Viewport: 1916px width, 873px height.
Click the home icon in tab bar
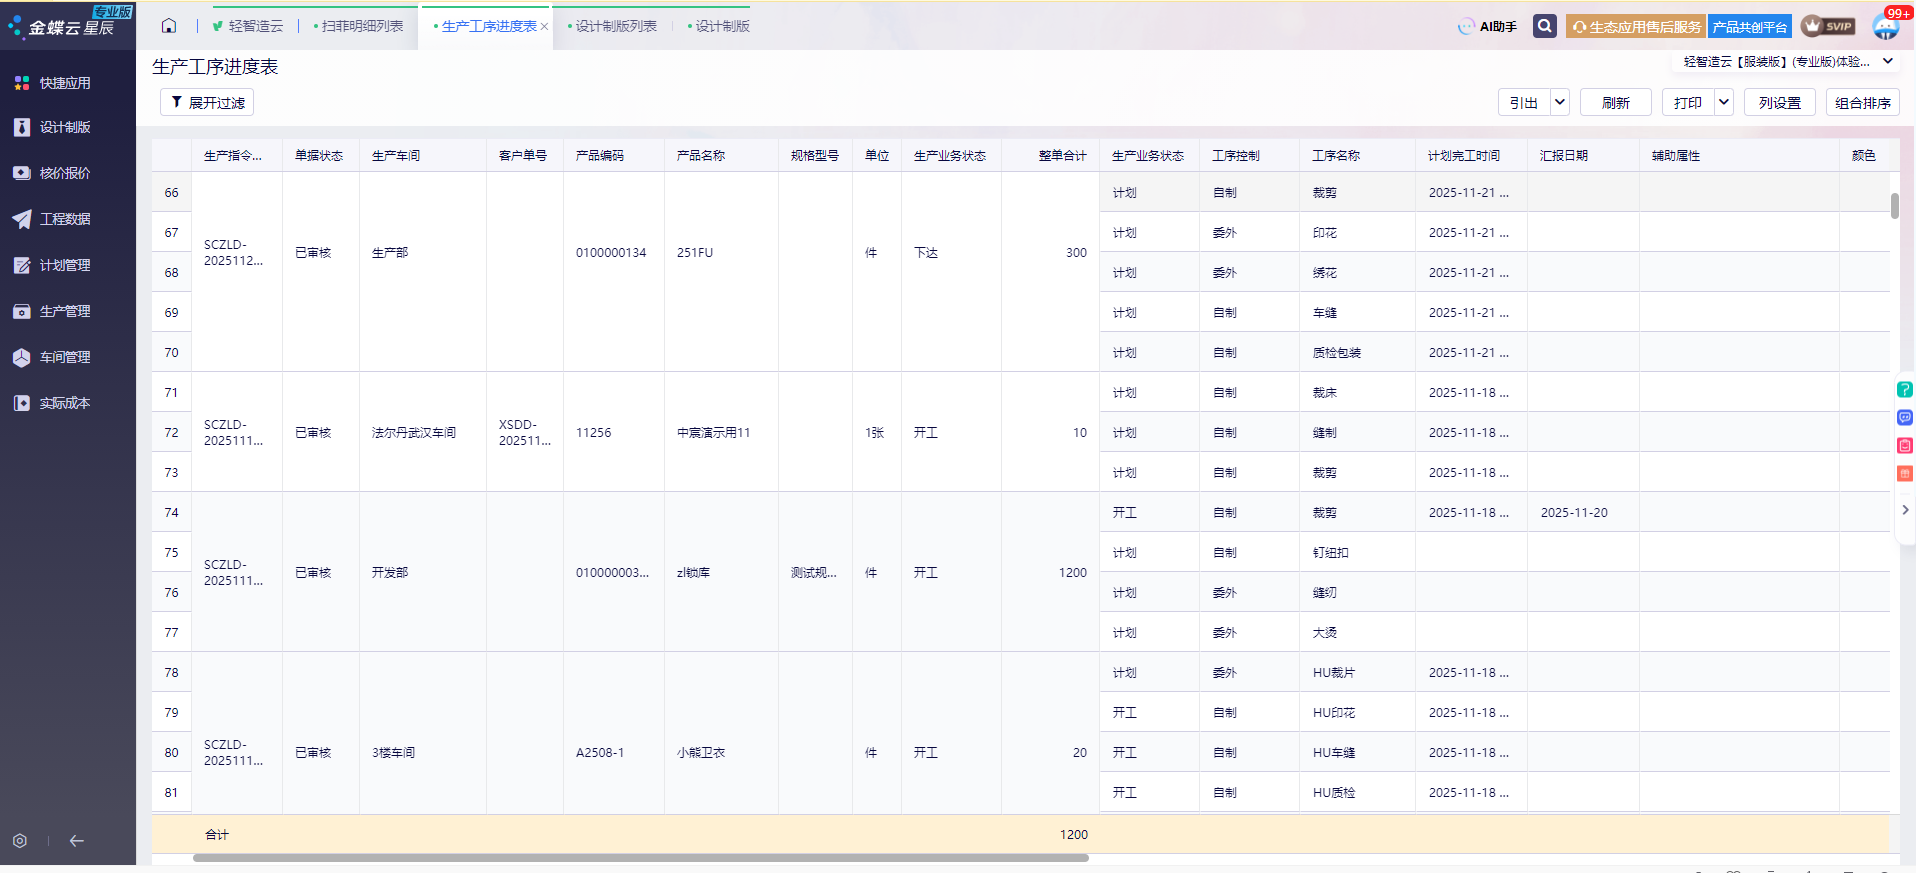coord(169,26)
